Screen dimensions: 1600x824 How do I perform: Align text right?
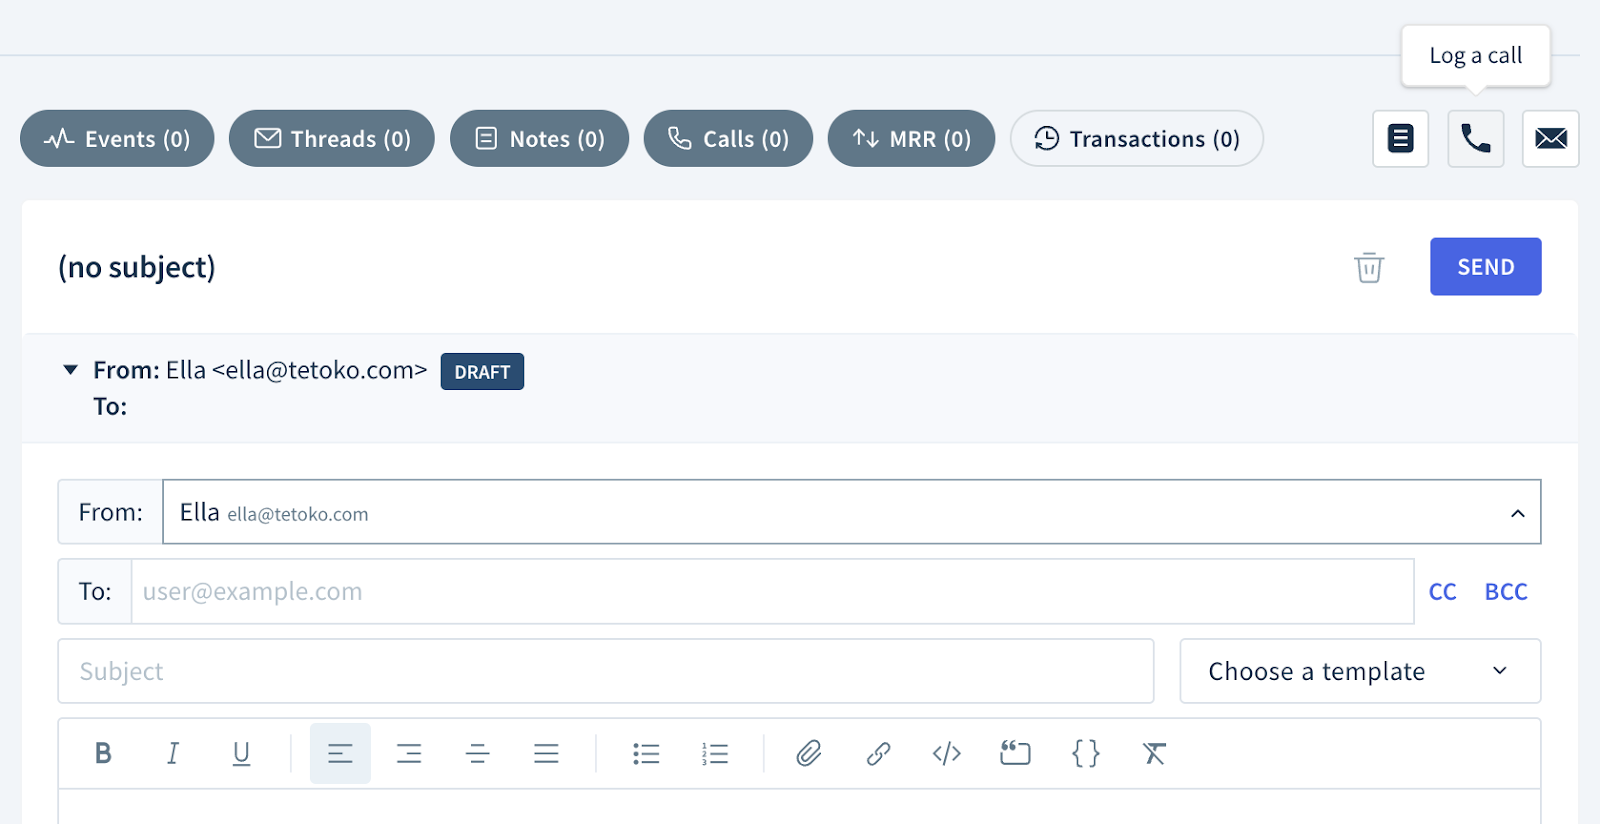409,753
